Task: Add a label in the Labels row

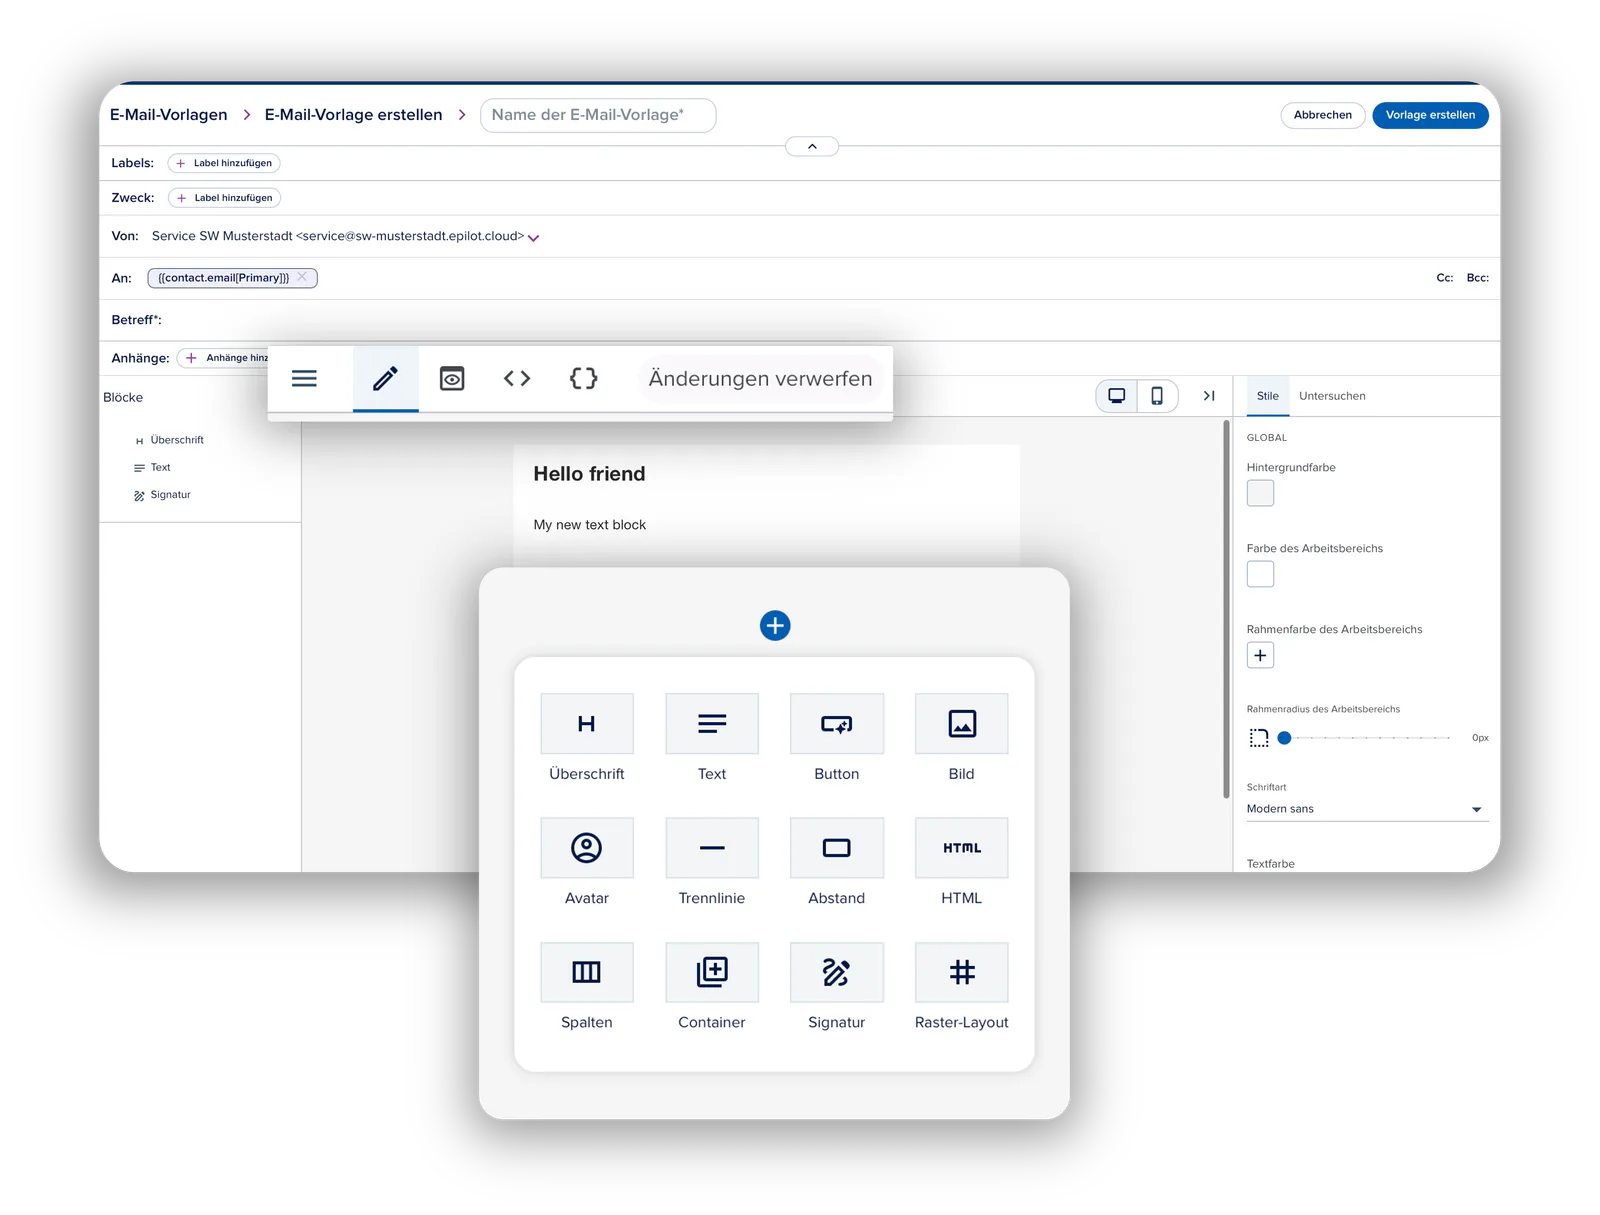Action: tap(224, 163)
